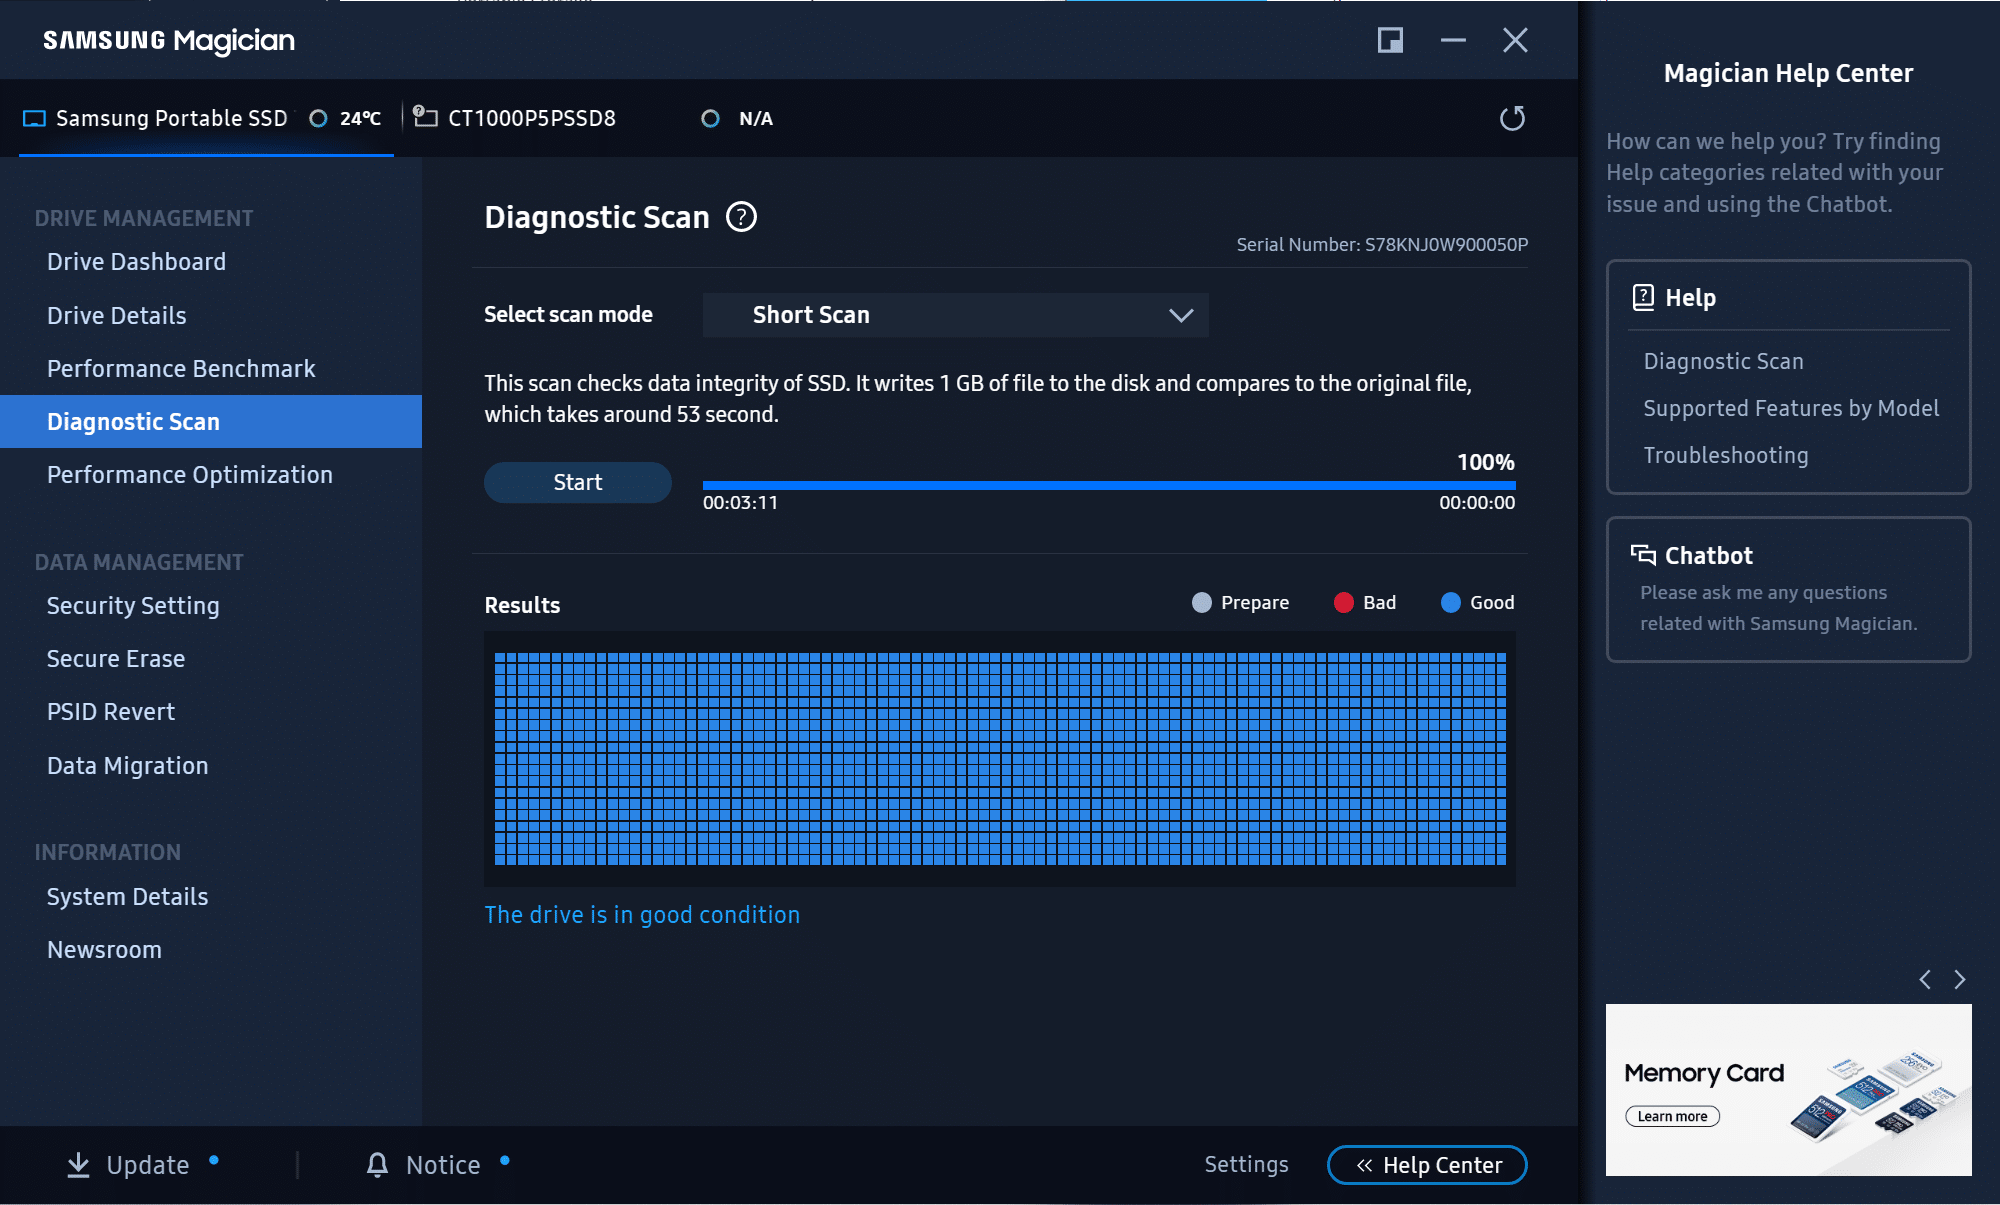2000x1205 pixels.
Task: Click the restore window icon top right
Action: pyautogui.click(x=1391, y=40)
